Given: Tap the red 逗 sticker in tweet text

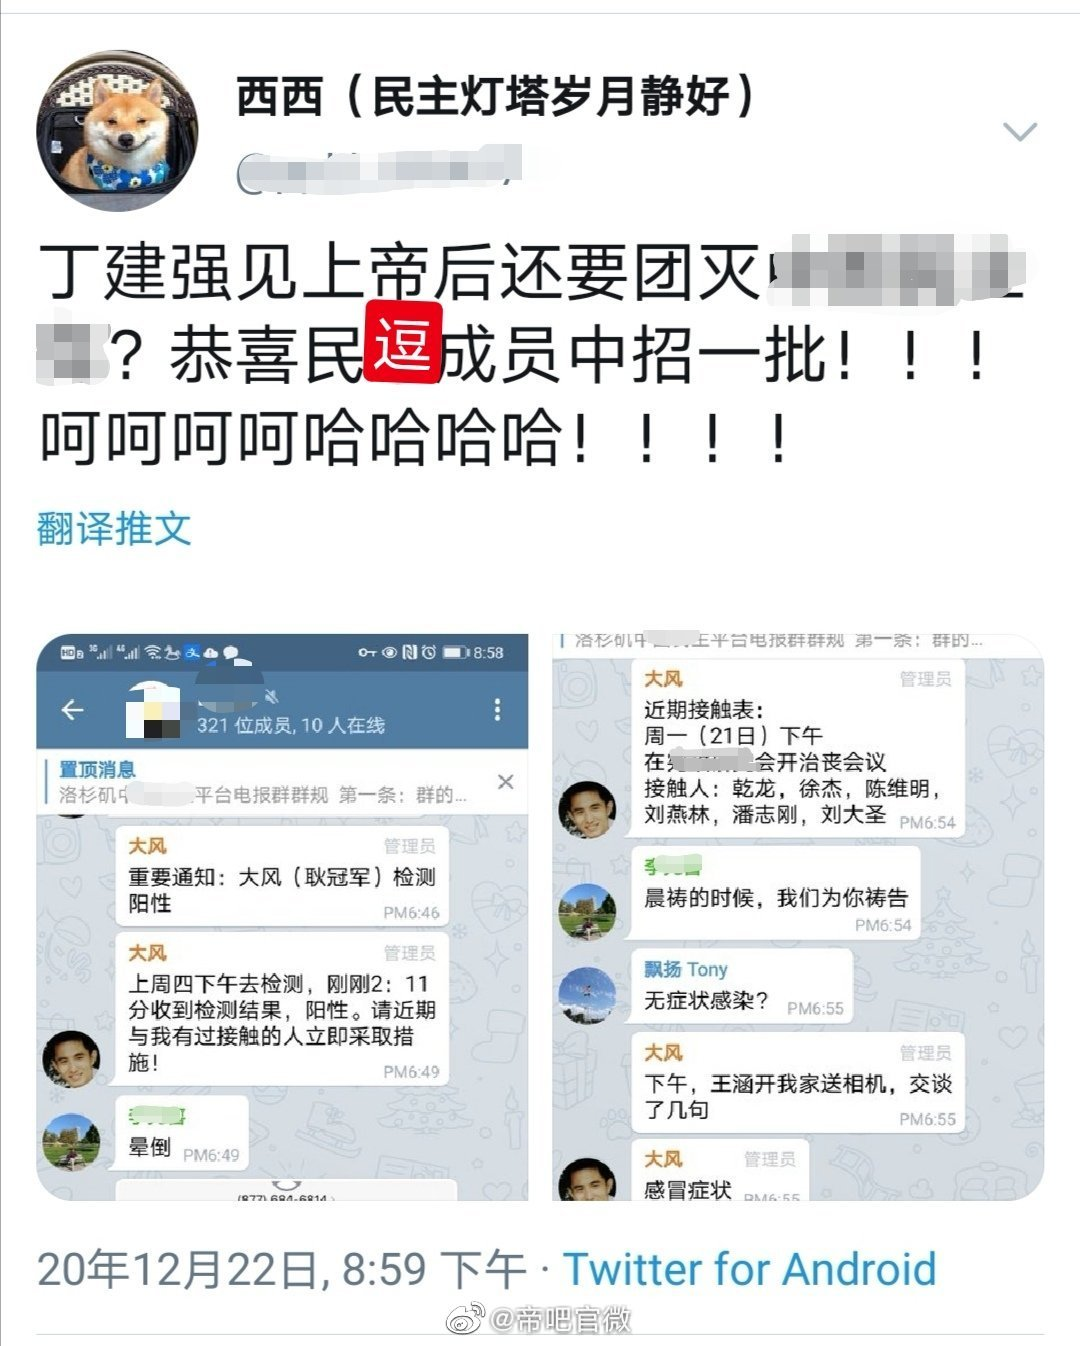Looking at the screenshot, I should tap(402, 341).
